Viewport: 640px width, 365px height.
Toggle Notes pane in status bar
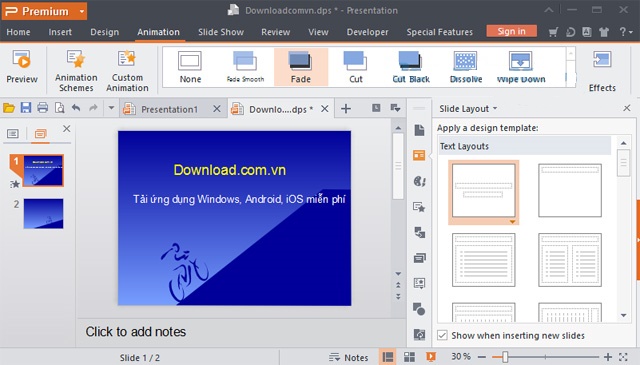pyautogui.click(x=349, y=357)
